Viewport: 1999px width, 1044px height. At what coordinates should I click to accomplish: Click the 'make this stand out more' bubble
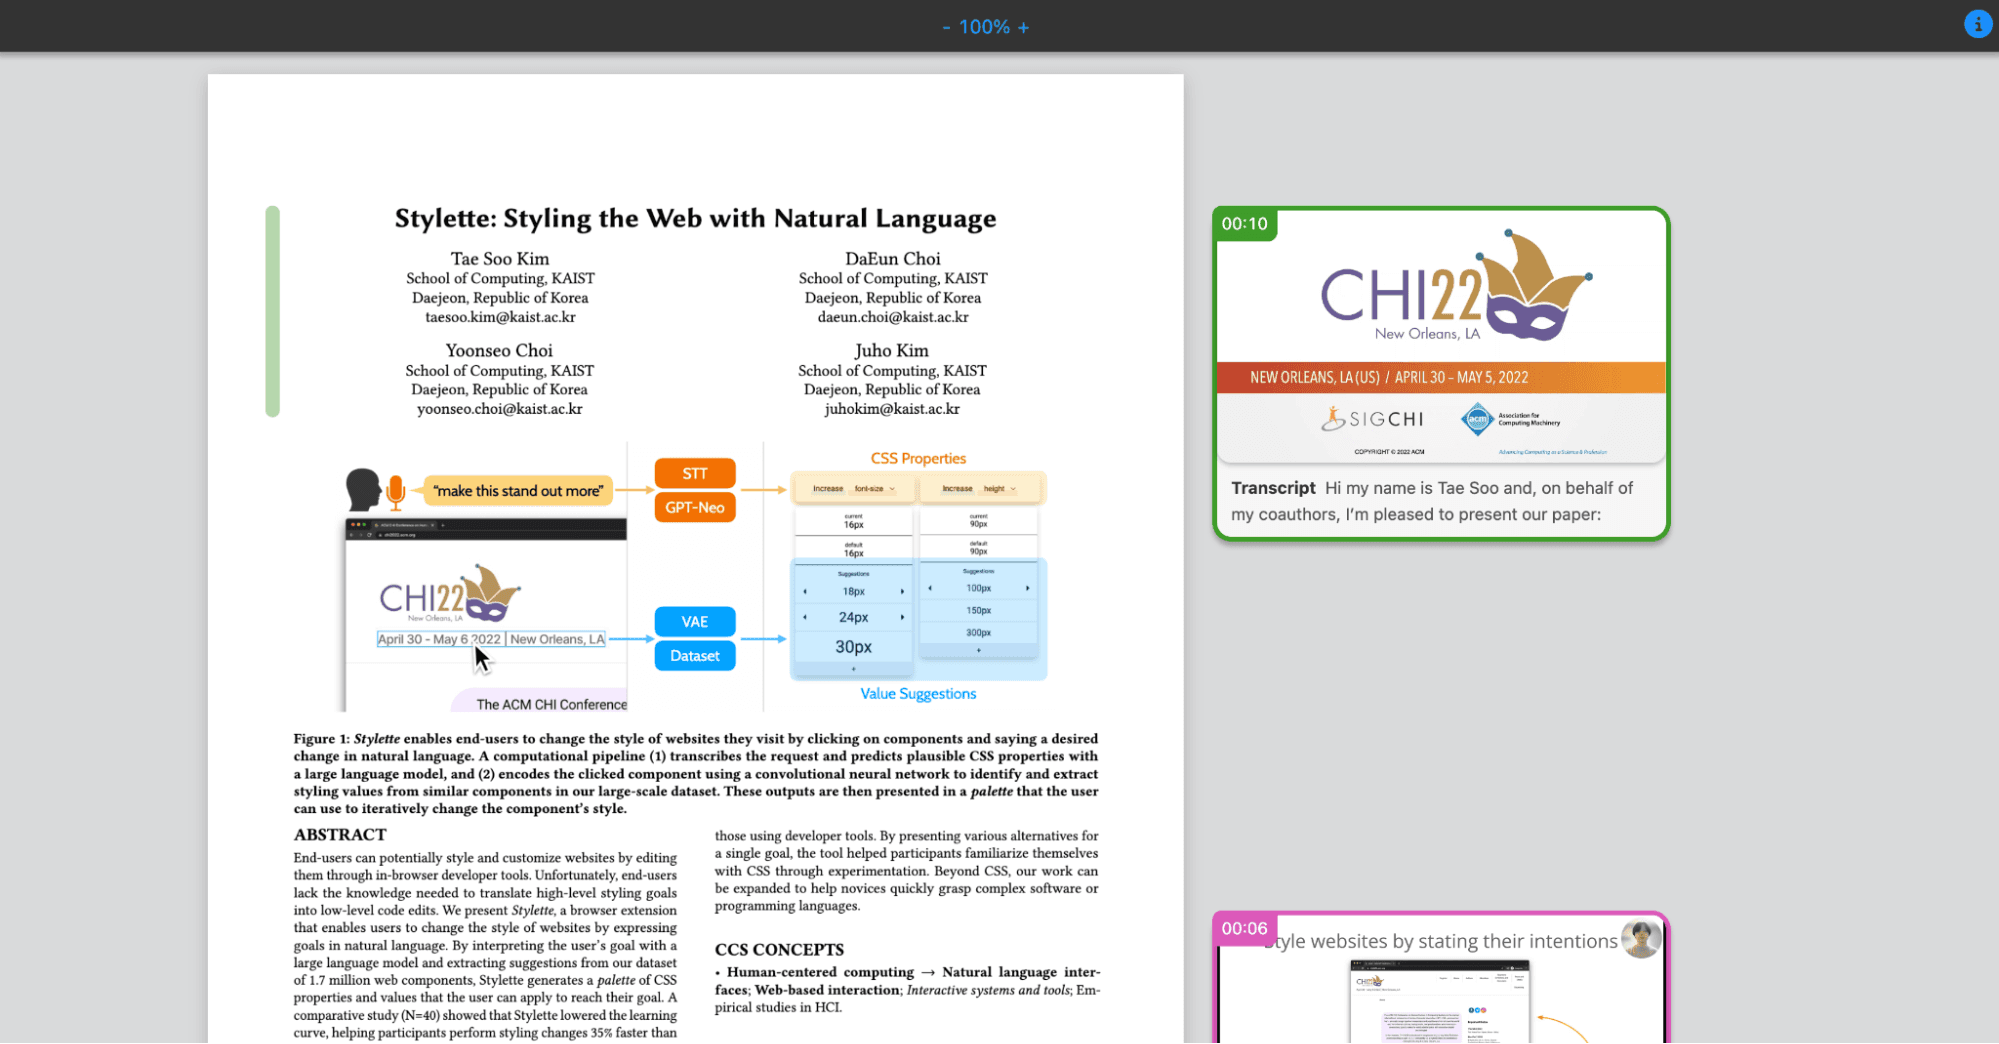[x=518, y=490]
